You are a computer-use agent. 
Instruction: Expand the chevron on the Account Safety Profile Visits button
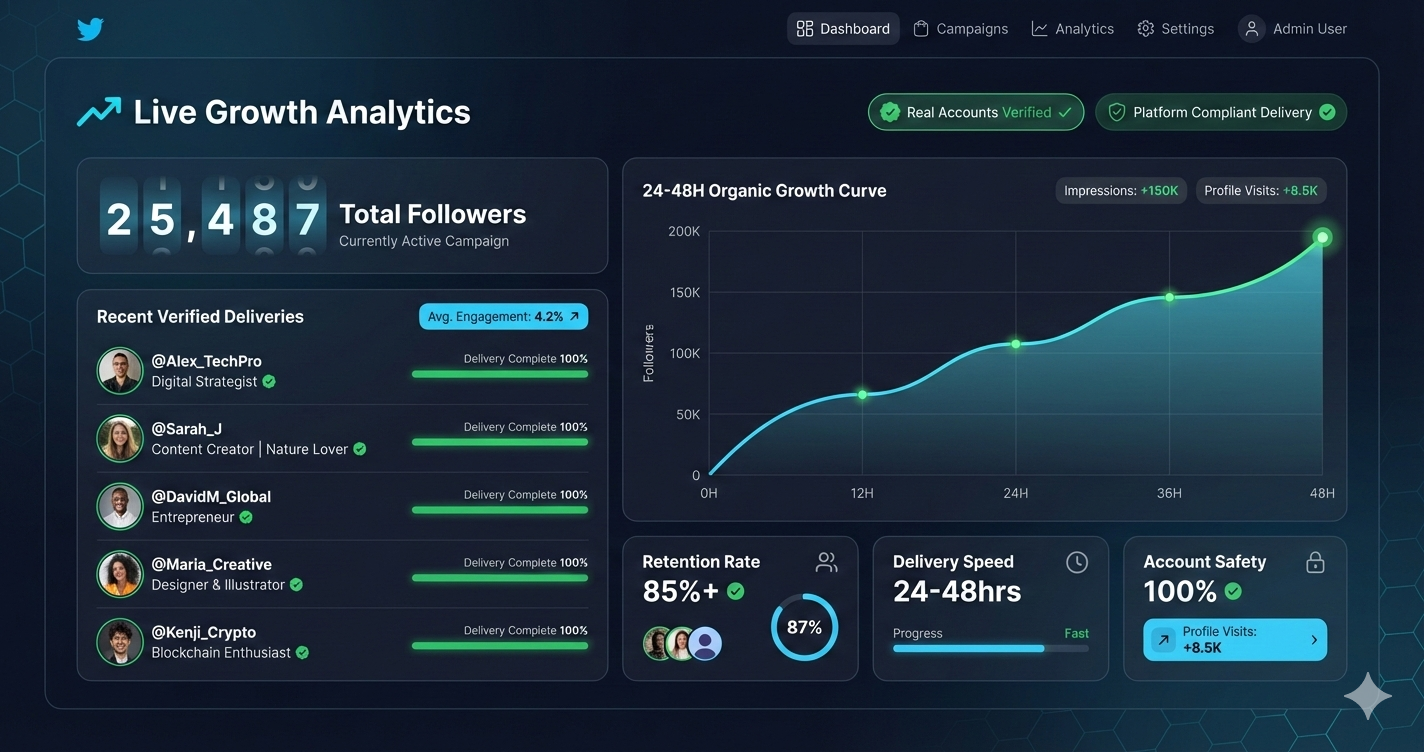point(1314,640)
